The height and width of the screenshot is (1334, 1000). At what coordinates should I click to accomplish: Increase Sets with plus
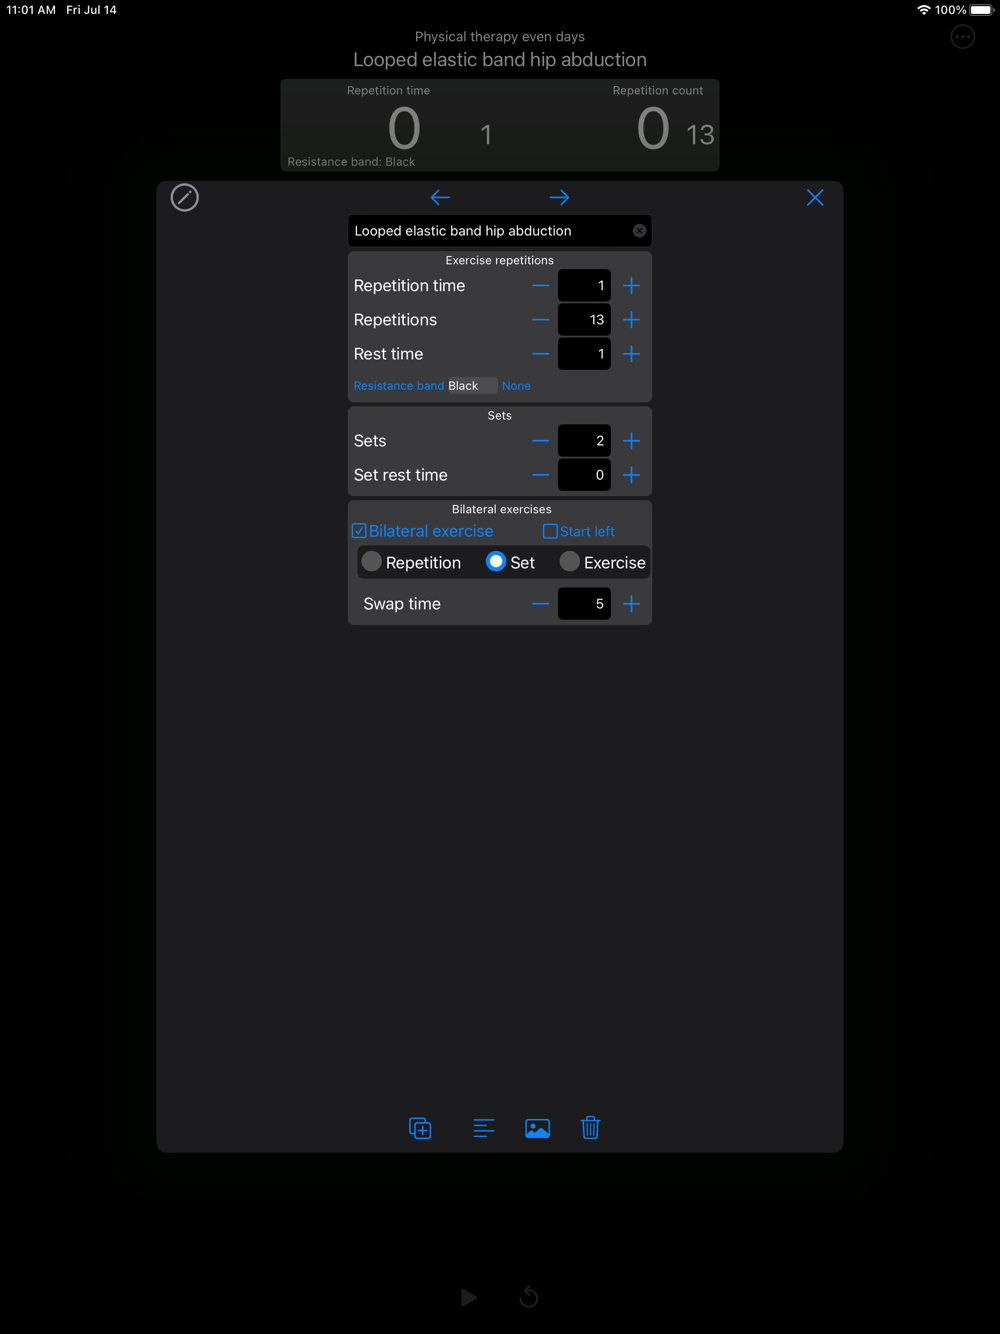click(x=632, y=441)
